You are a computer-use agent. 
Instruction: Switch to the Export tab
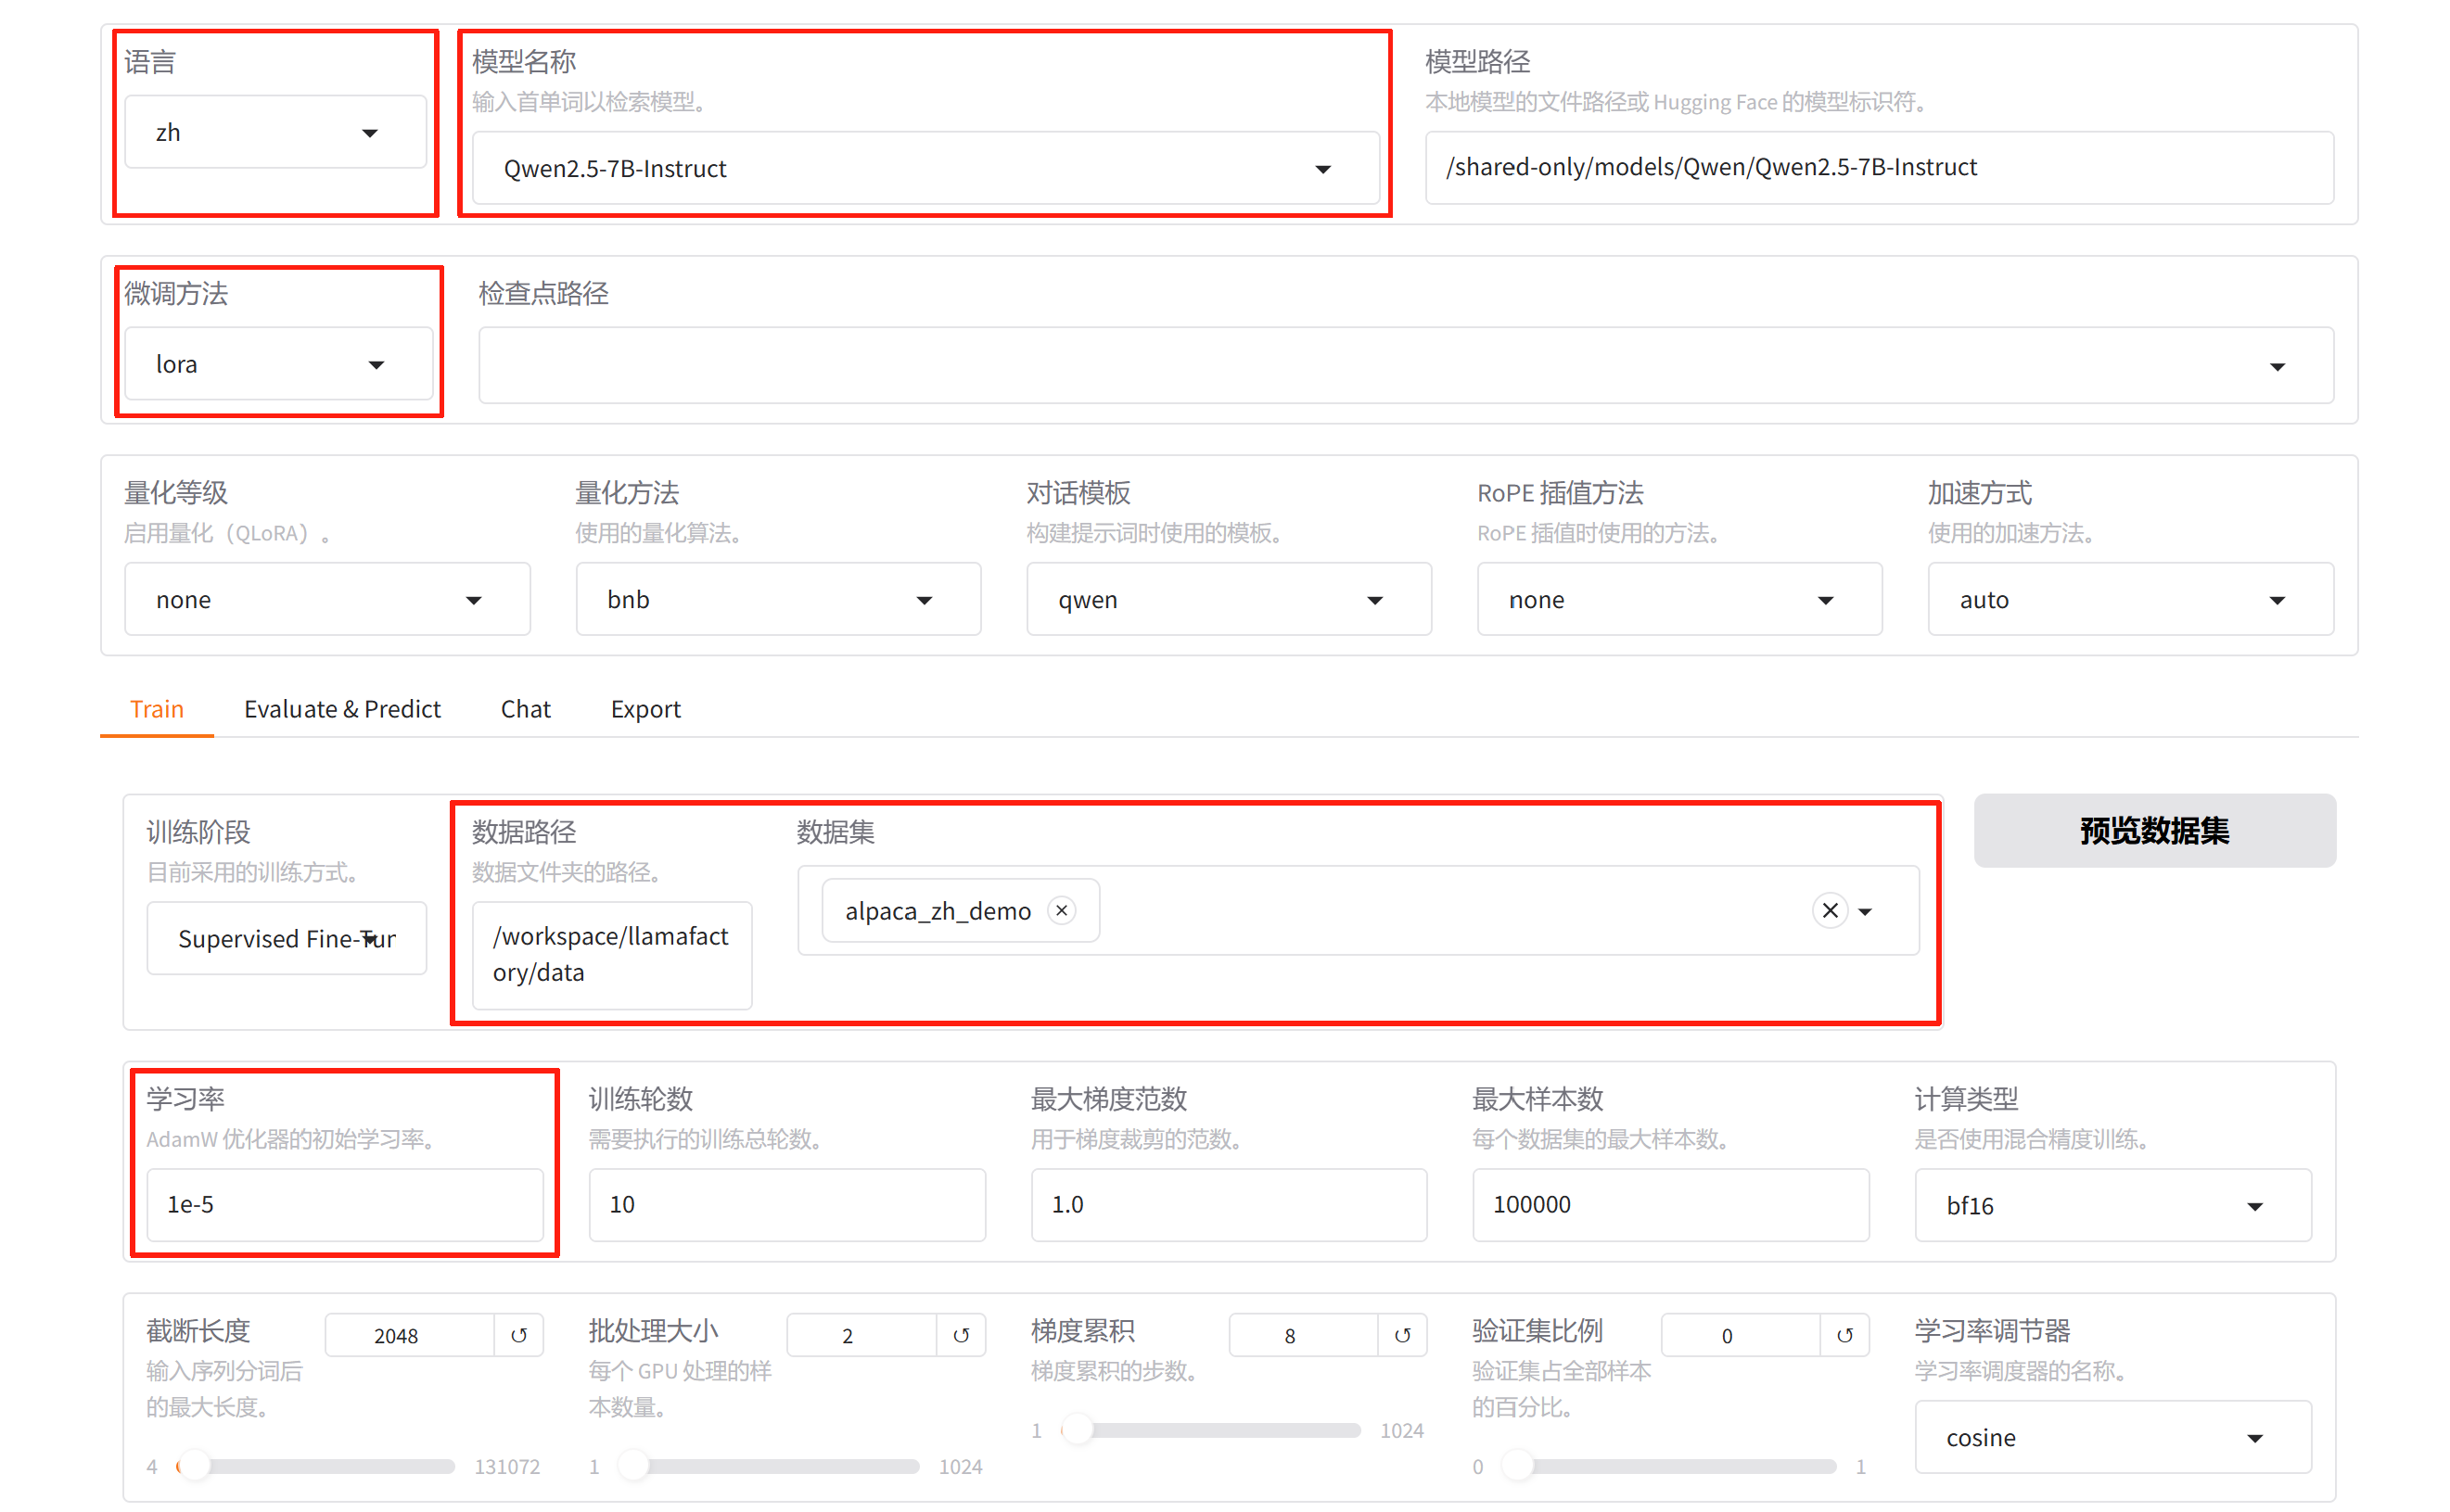645,709
